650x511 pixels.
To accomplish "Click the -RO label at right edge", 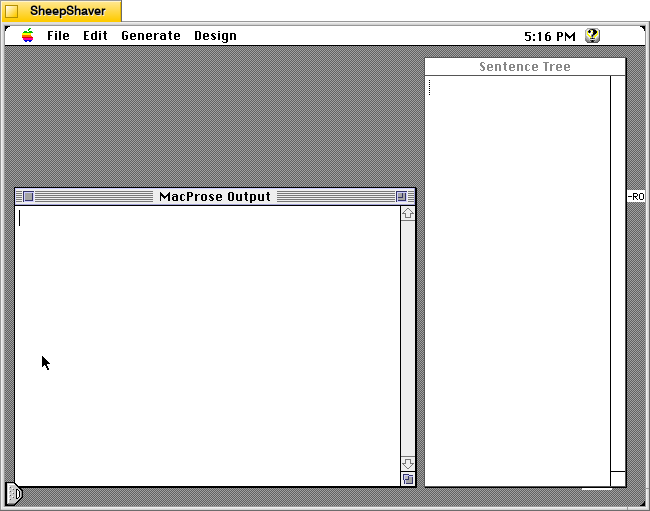I will (x=635, y=196).
